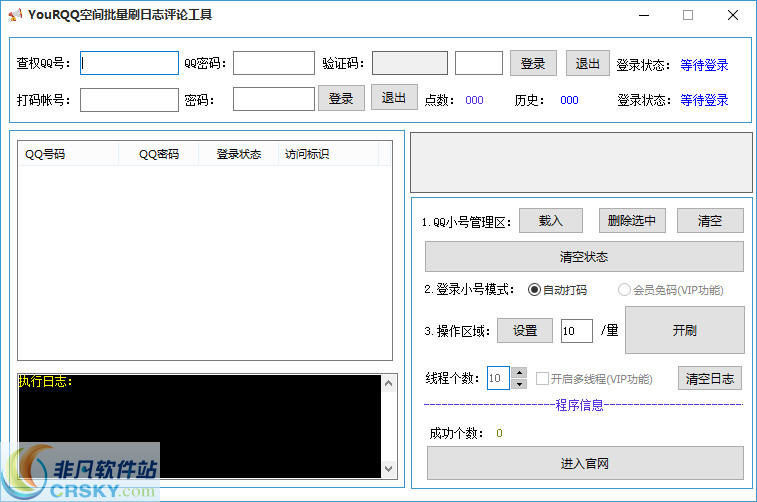This screenshot has width=757, height=502.
Task: Click inside the black 执行日志 log area
Action: (x=199, y=426)
